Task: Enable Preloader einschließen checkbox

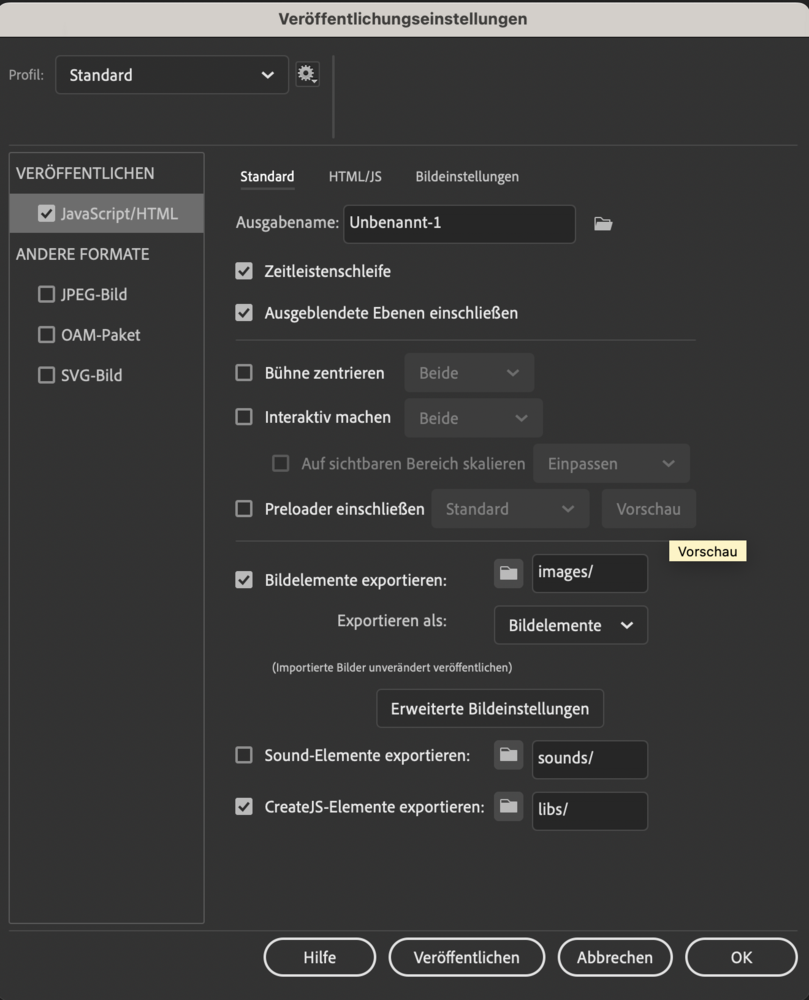Action: tap(244, 509)
